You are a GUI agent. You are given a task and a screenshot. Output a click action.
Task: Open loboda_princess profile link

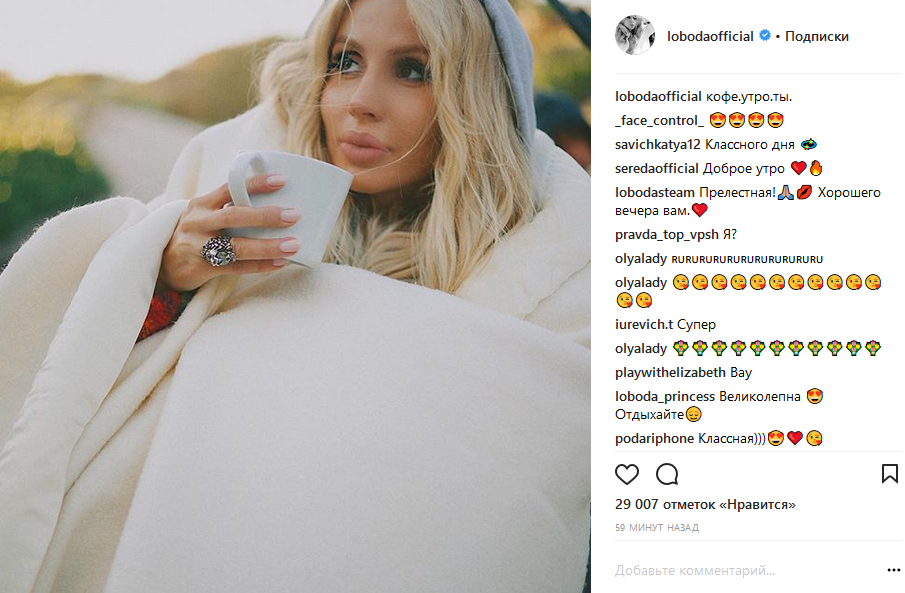tap(665, 397)
